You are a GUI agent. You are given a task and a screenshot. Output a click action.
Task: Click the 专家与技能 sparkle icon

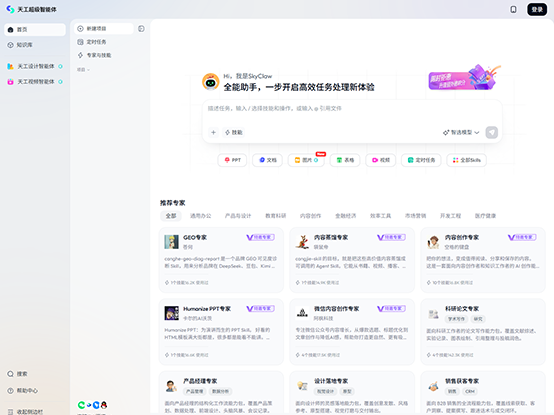click(81, 55)
